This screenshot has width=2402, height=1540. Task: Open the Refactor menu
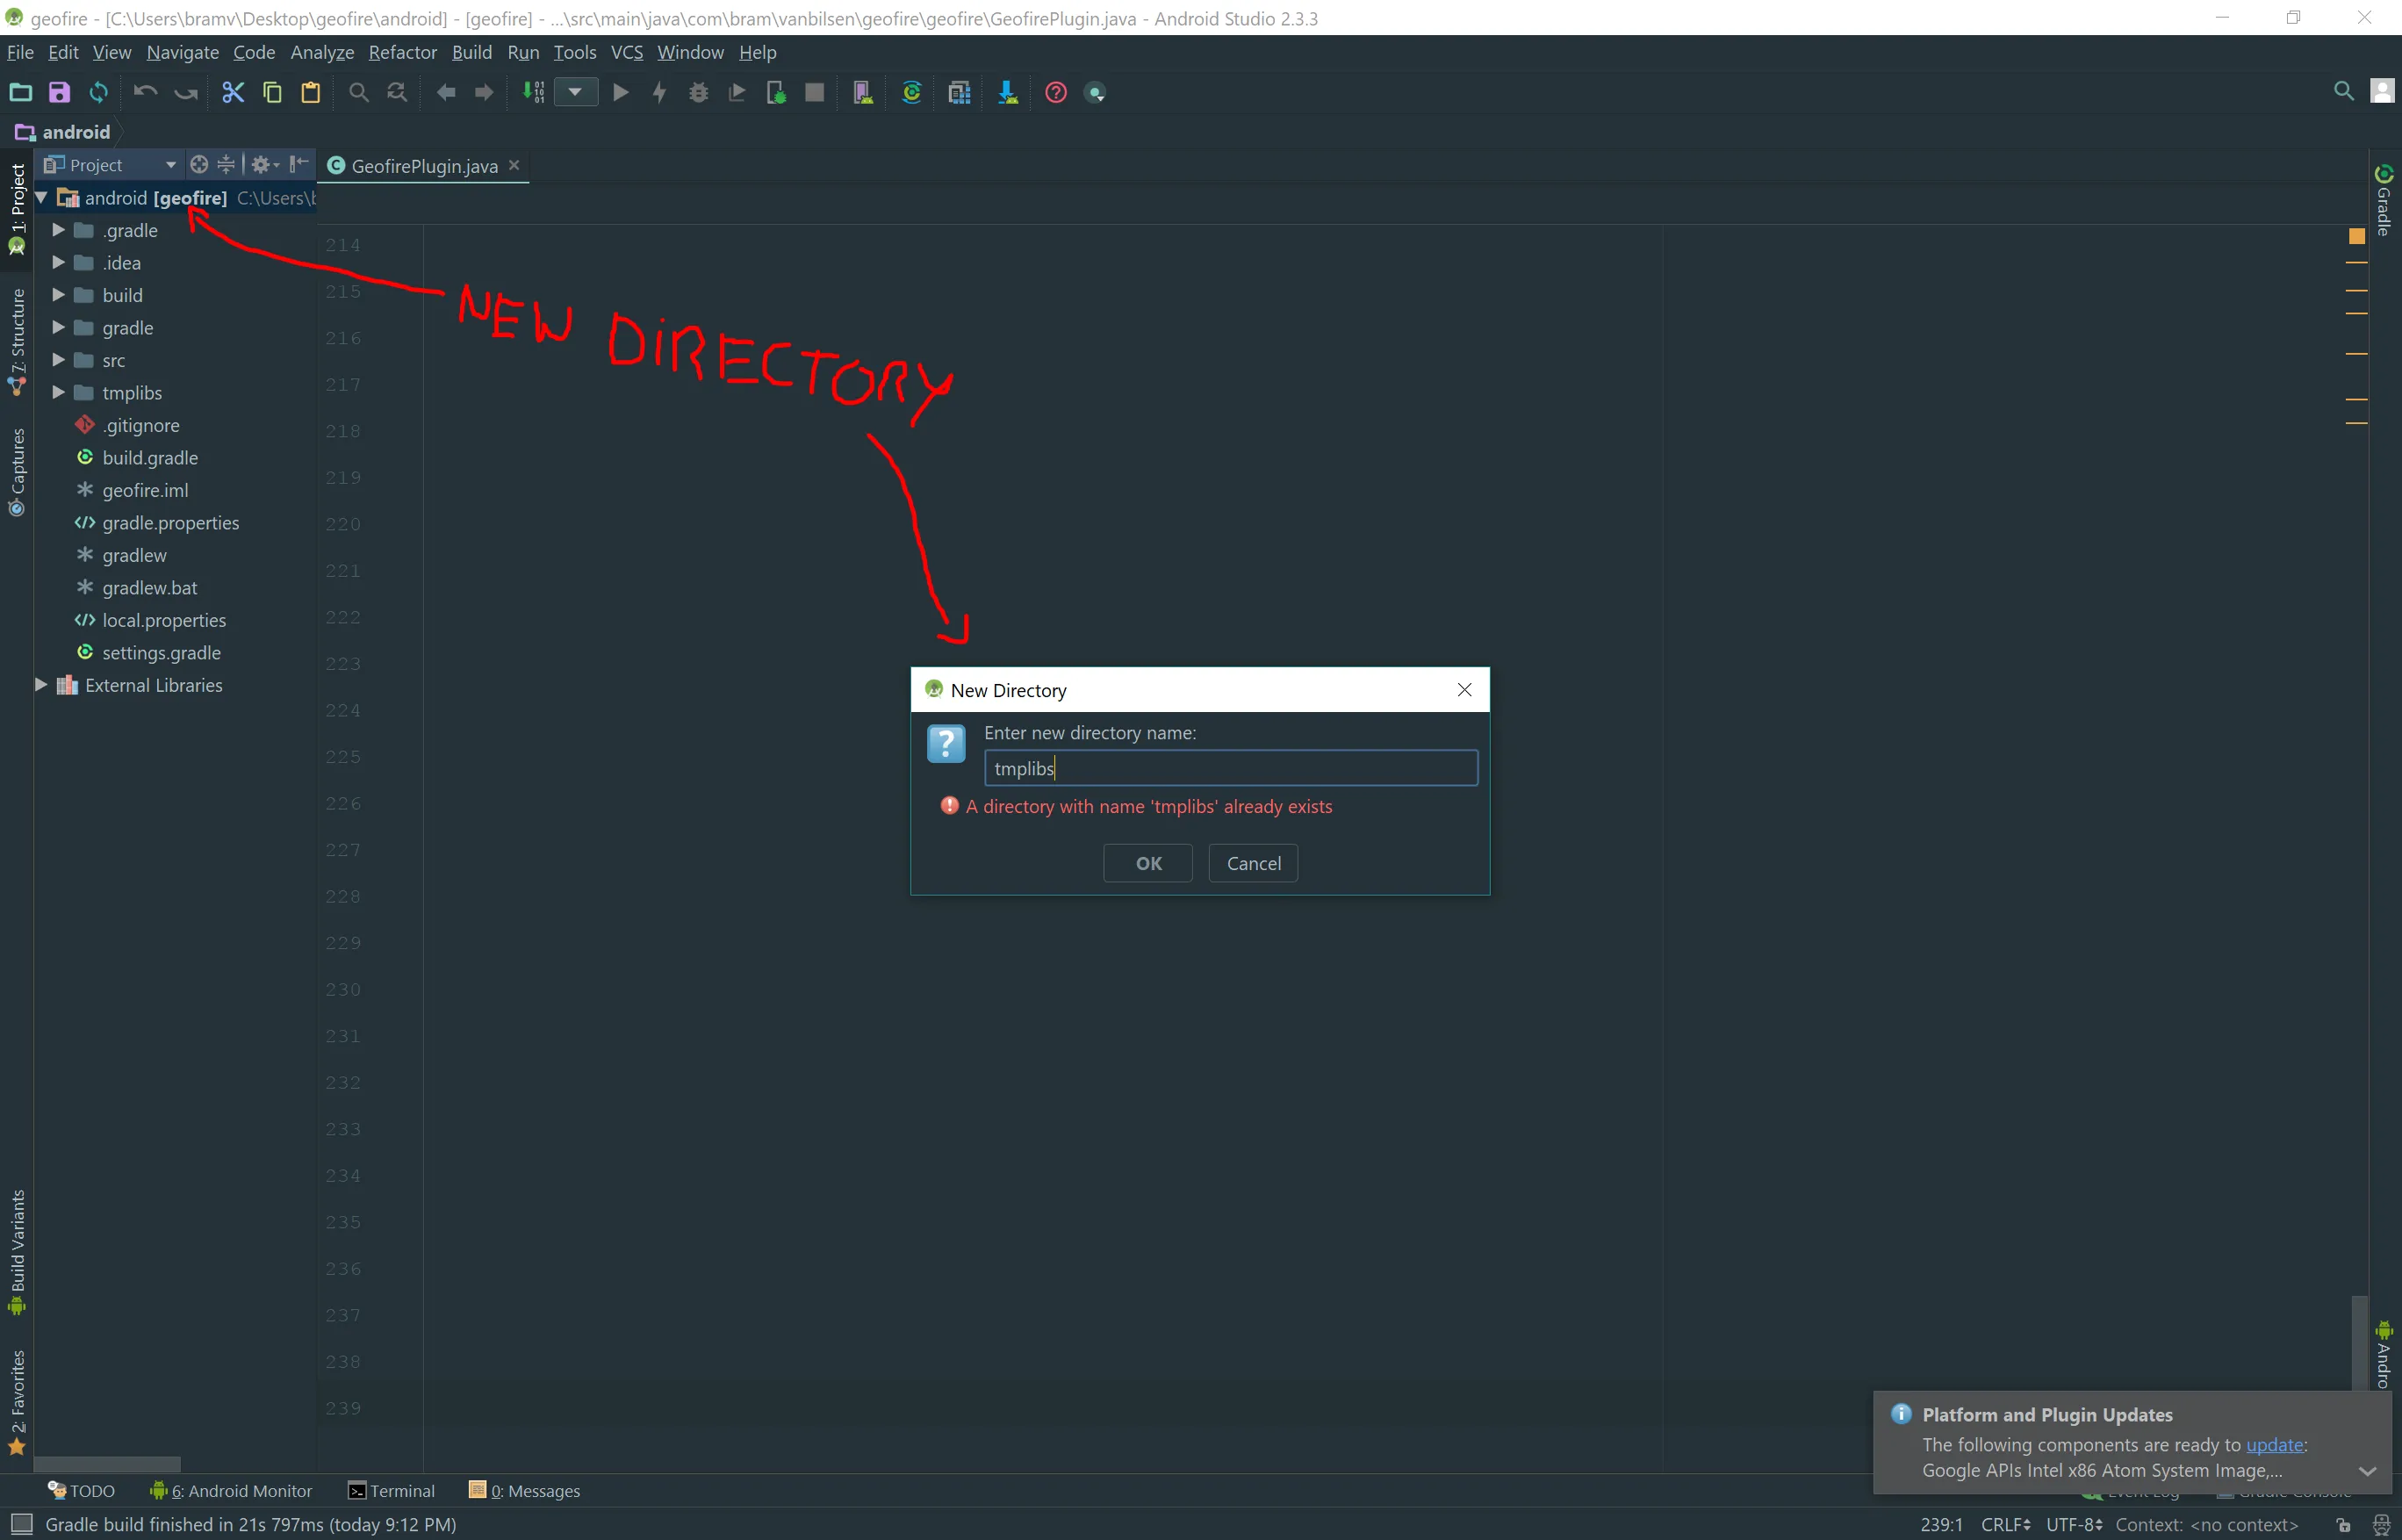coord(402,52)
